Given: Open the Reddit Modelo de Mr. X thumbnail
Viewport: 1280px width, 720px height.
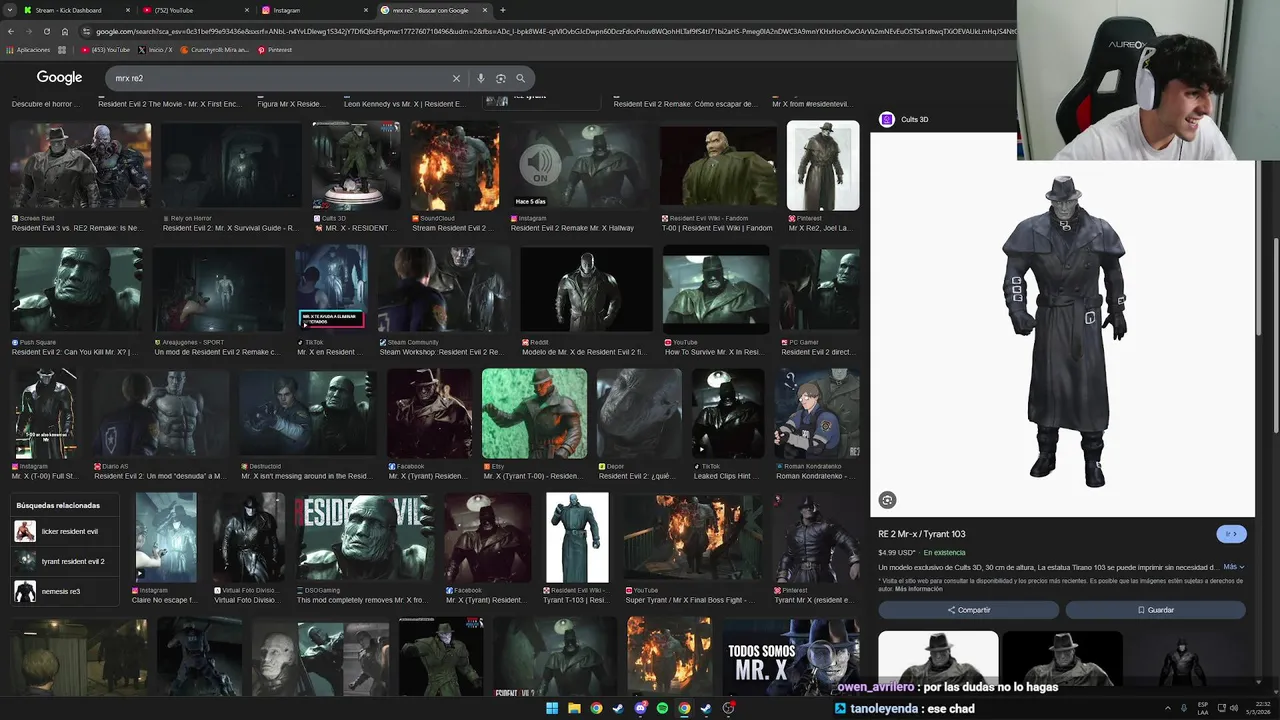Looking at the screenshot, I should [x=587, y=290].
